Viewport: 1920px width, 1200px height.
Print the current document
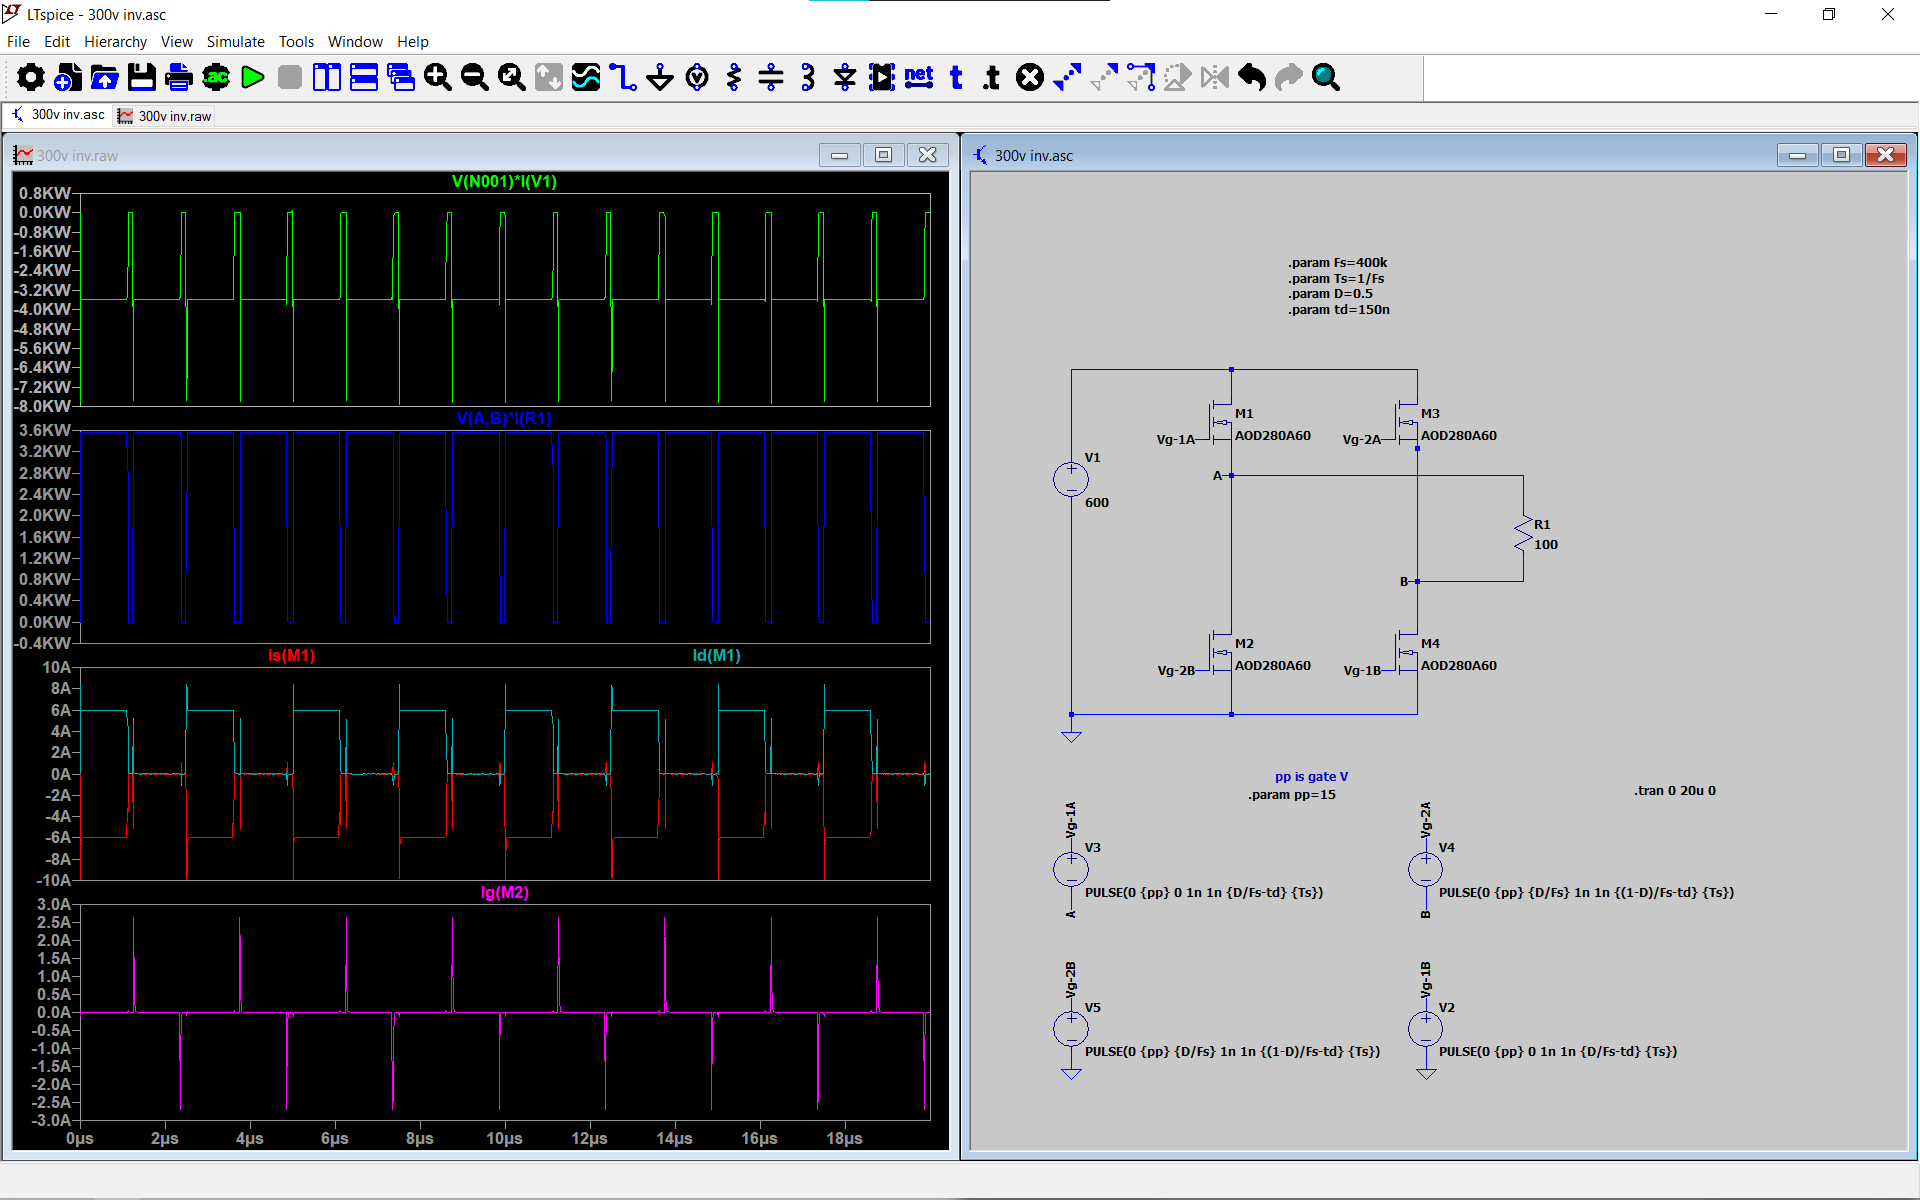tap(179, 77)
